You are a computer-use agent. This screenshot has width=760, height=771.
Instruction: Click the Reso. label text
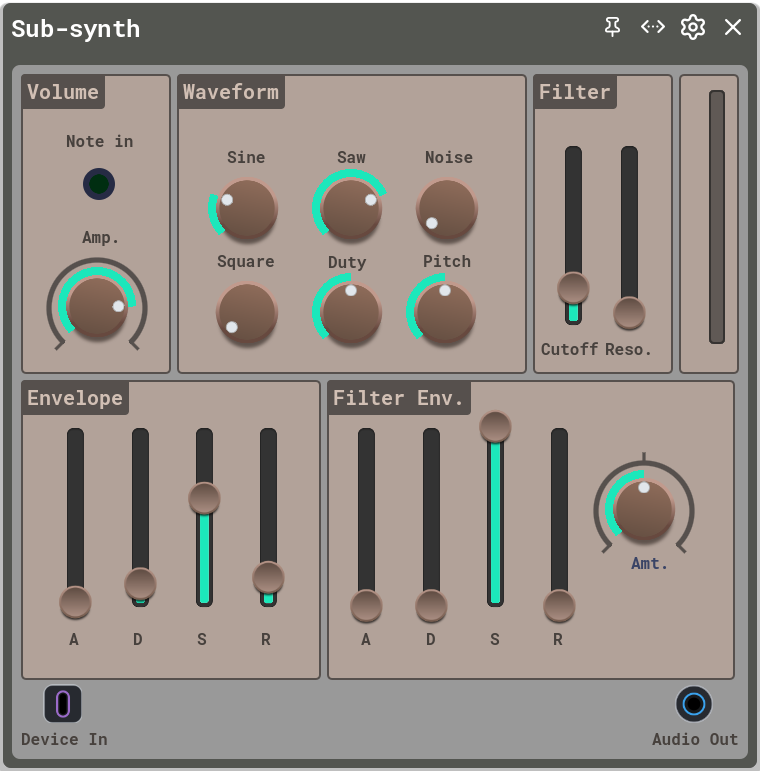coord(628,349)
